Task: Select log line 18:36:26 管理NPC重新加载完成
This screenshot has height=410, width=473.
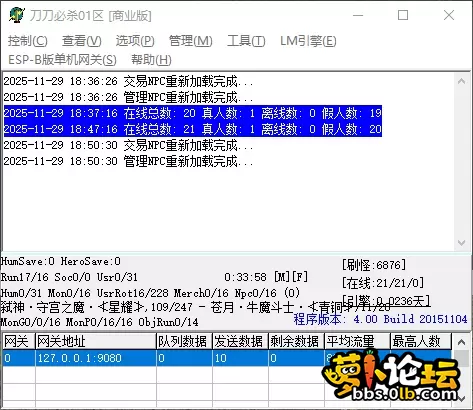Action: [128, 97]
